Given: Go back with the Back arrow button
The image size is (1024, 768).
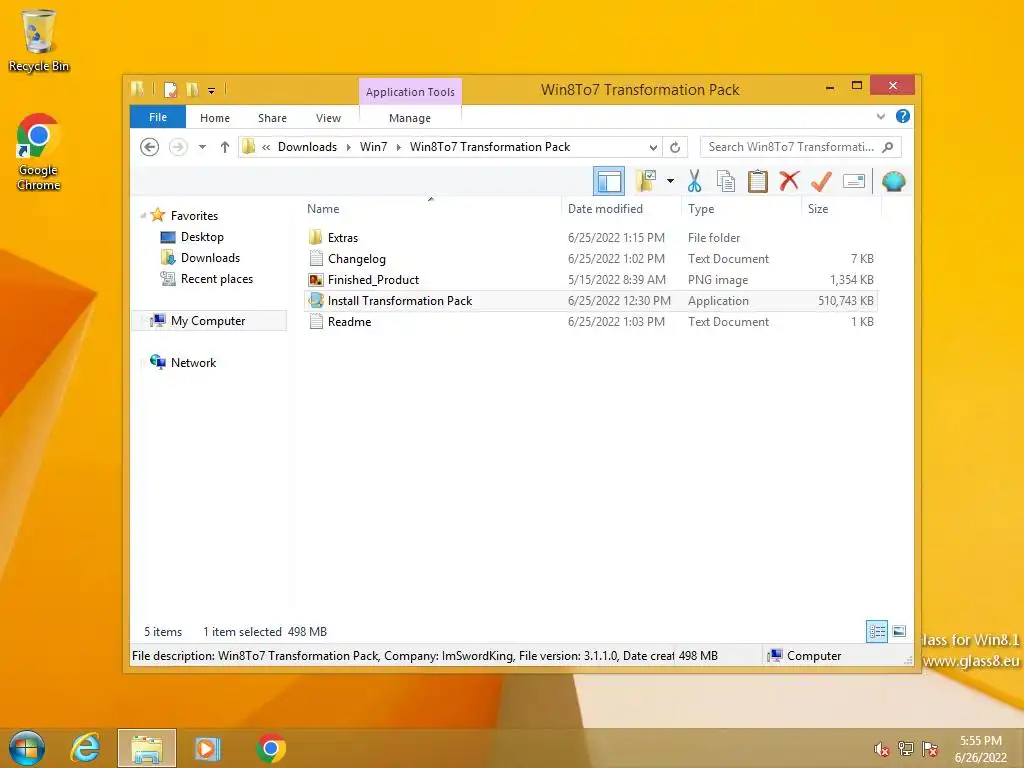Looking at the screenshot, I should 150,147.
